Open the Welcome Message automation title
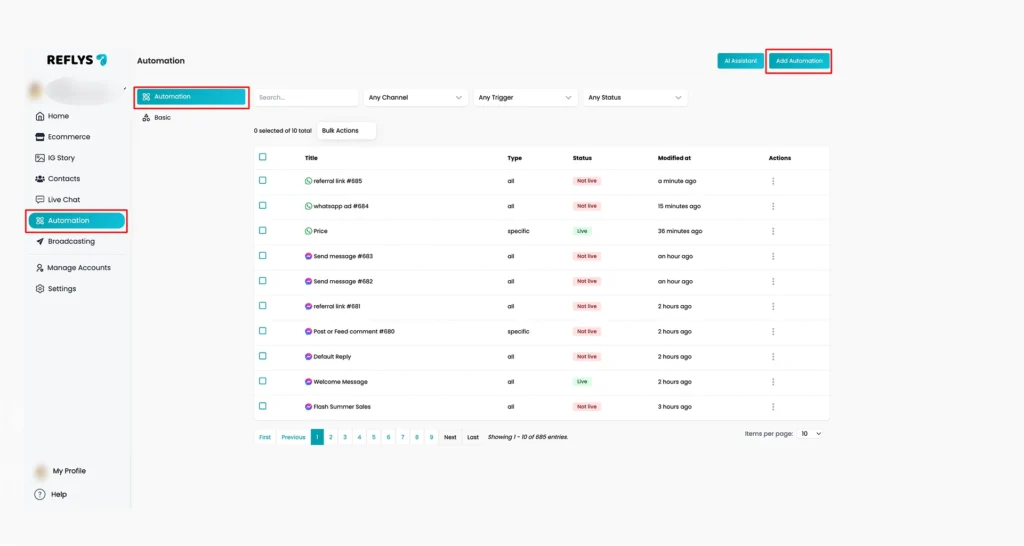The width and height of the screenshot is (1024, 546). [x=340, y=382]
